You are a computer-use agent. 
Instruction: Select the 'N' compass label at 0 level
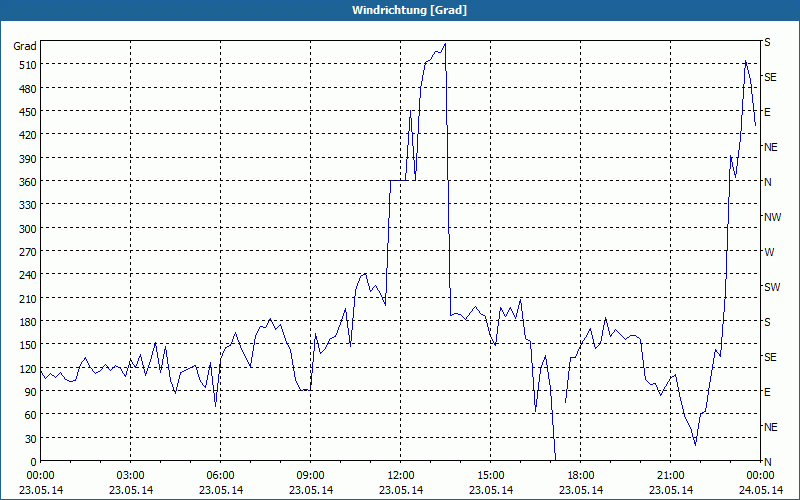coord(768,462)
